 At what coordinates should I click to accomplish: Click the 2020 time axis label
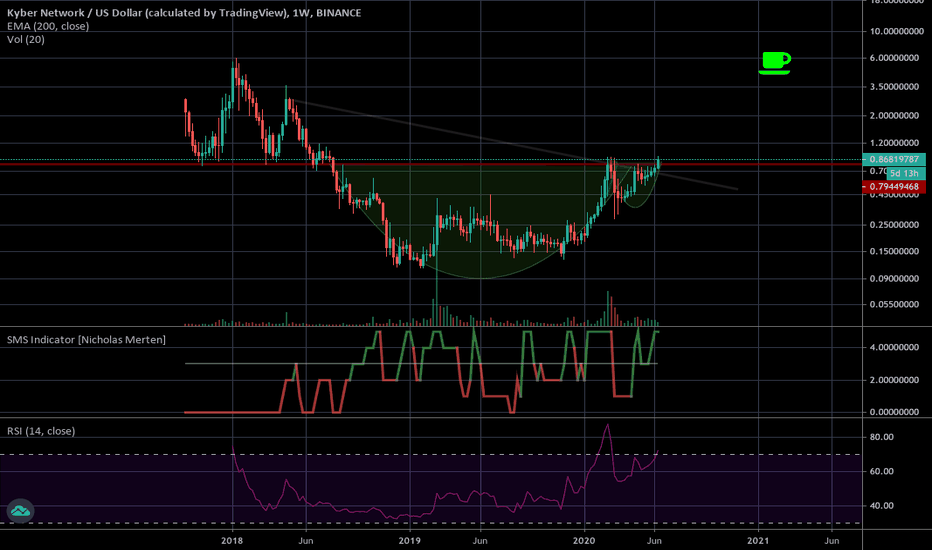[584, 540]
